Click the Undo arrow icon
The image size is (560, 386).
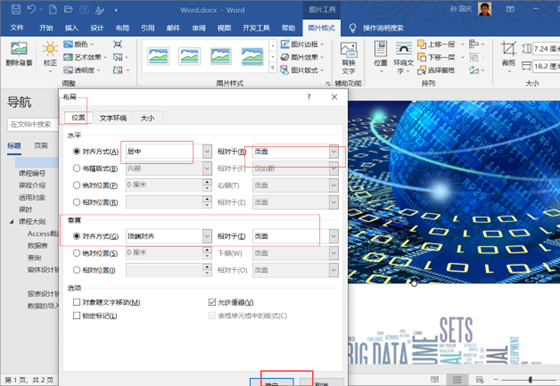tap(31, 10)
